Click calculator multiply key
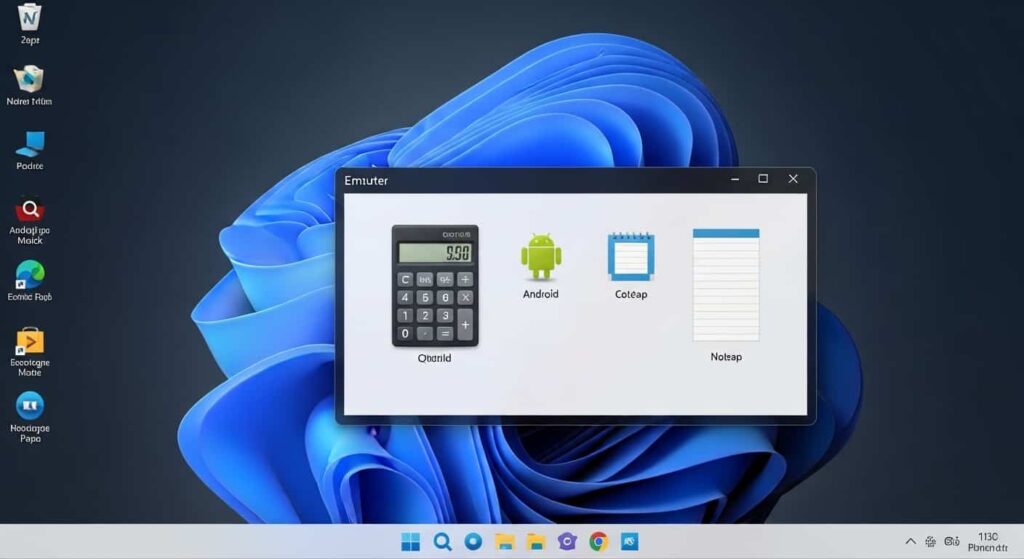This screenshot has width=1024, height=559. (465, 297)
